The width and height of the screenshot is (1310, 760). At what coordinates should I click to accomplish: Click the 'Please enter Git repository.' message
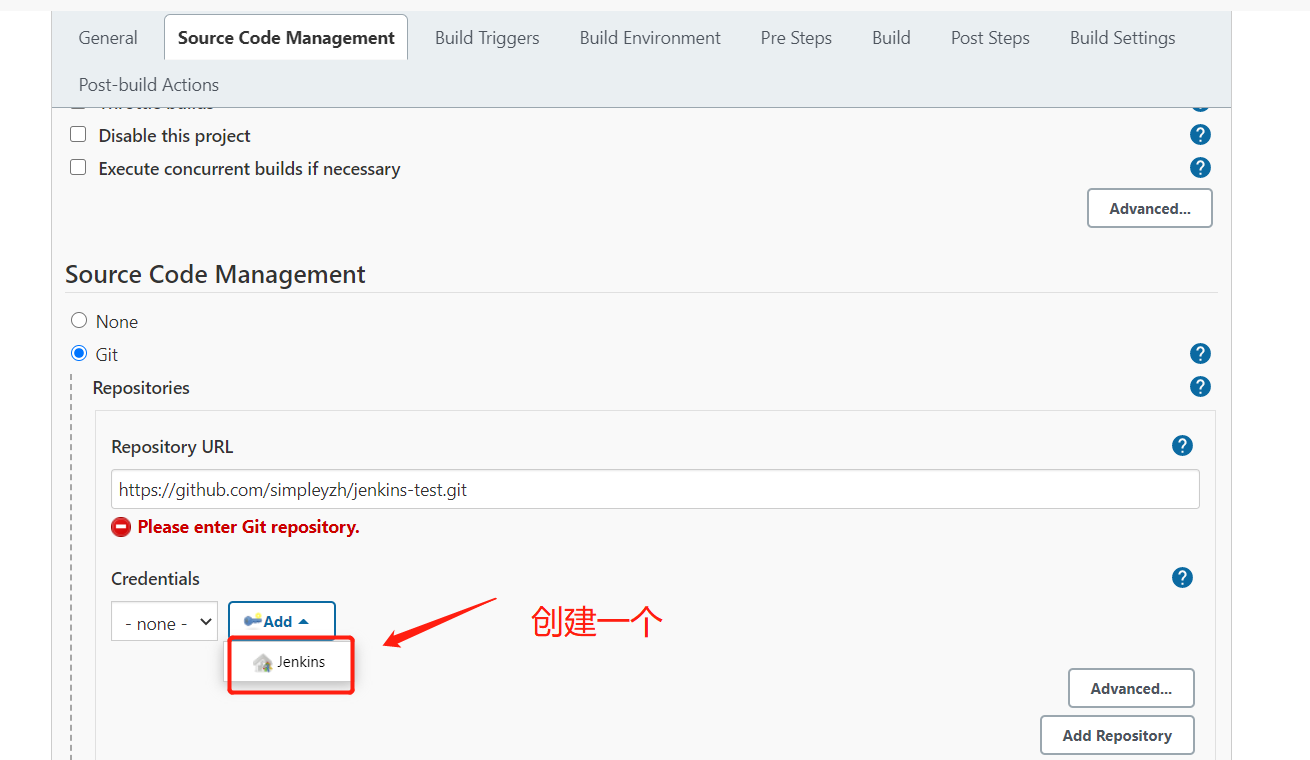pos(248,527)
